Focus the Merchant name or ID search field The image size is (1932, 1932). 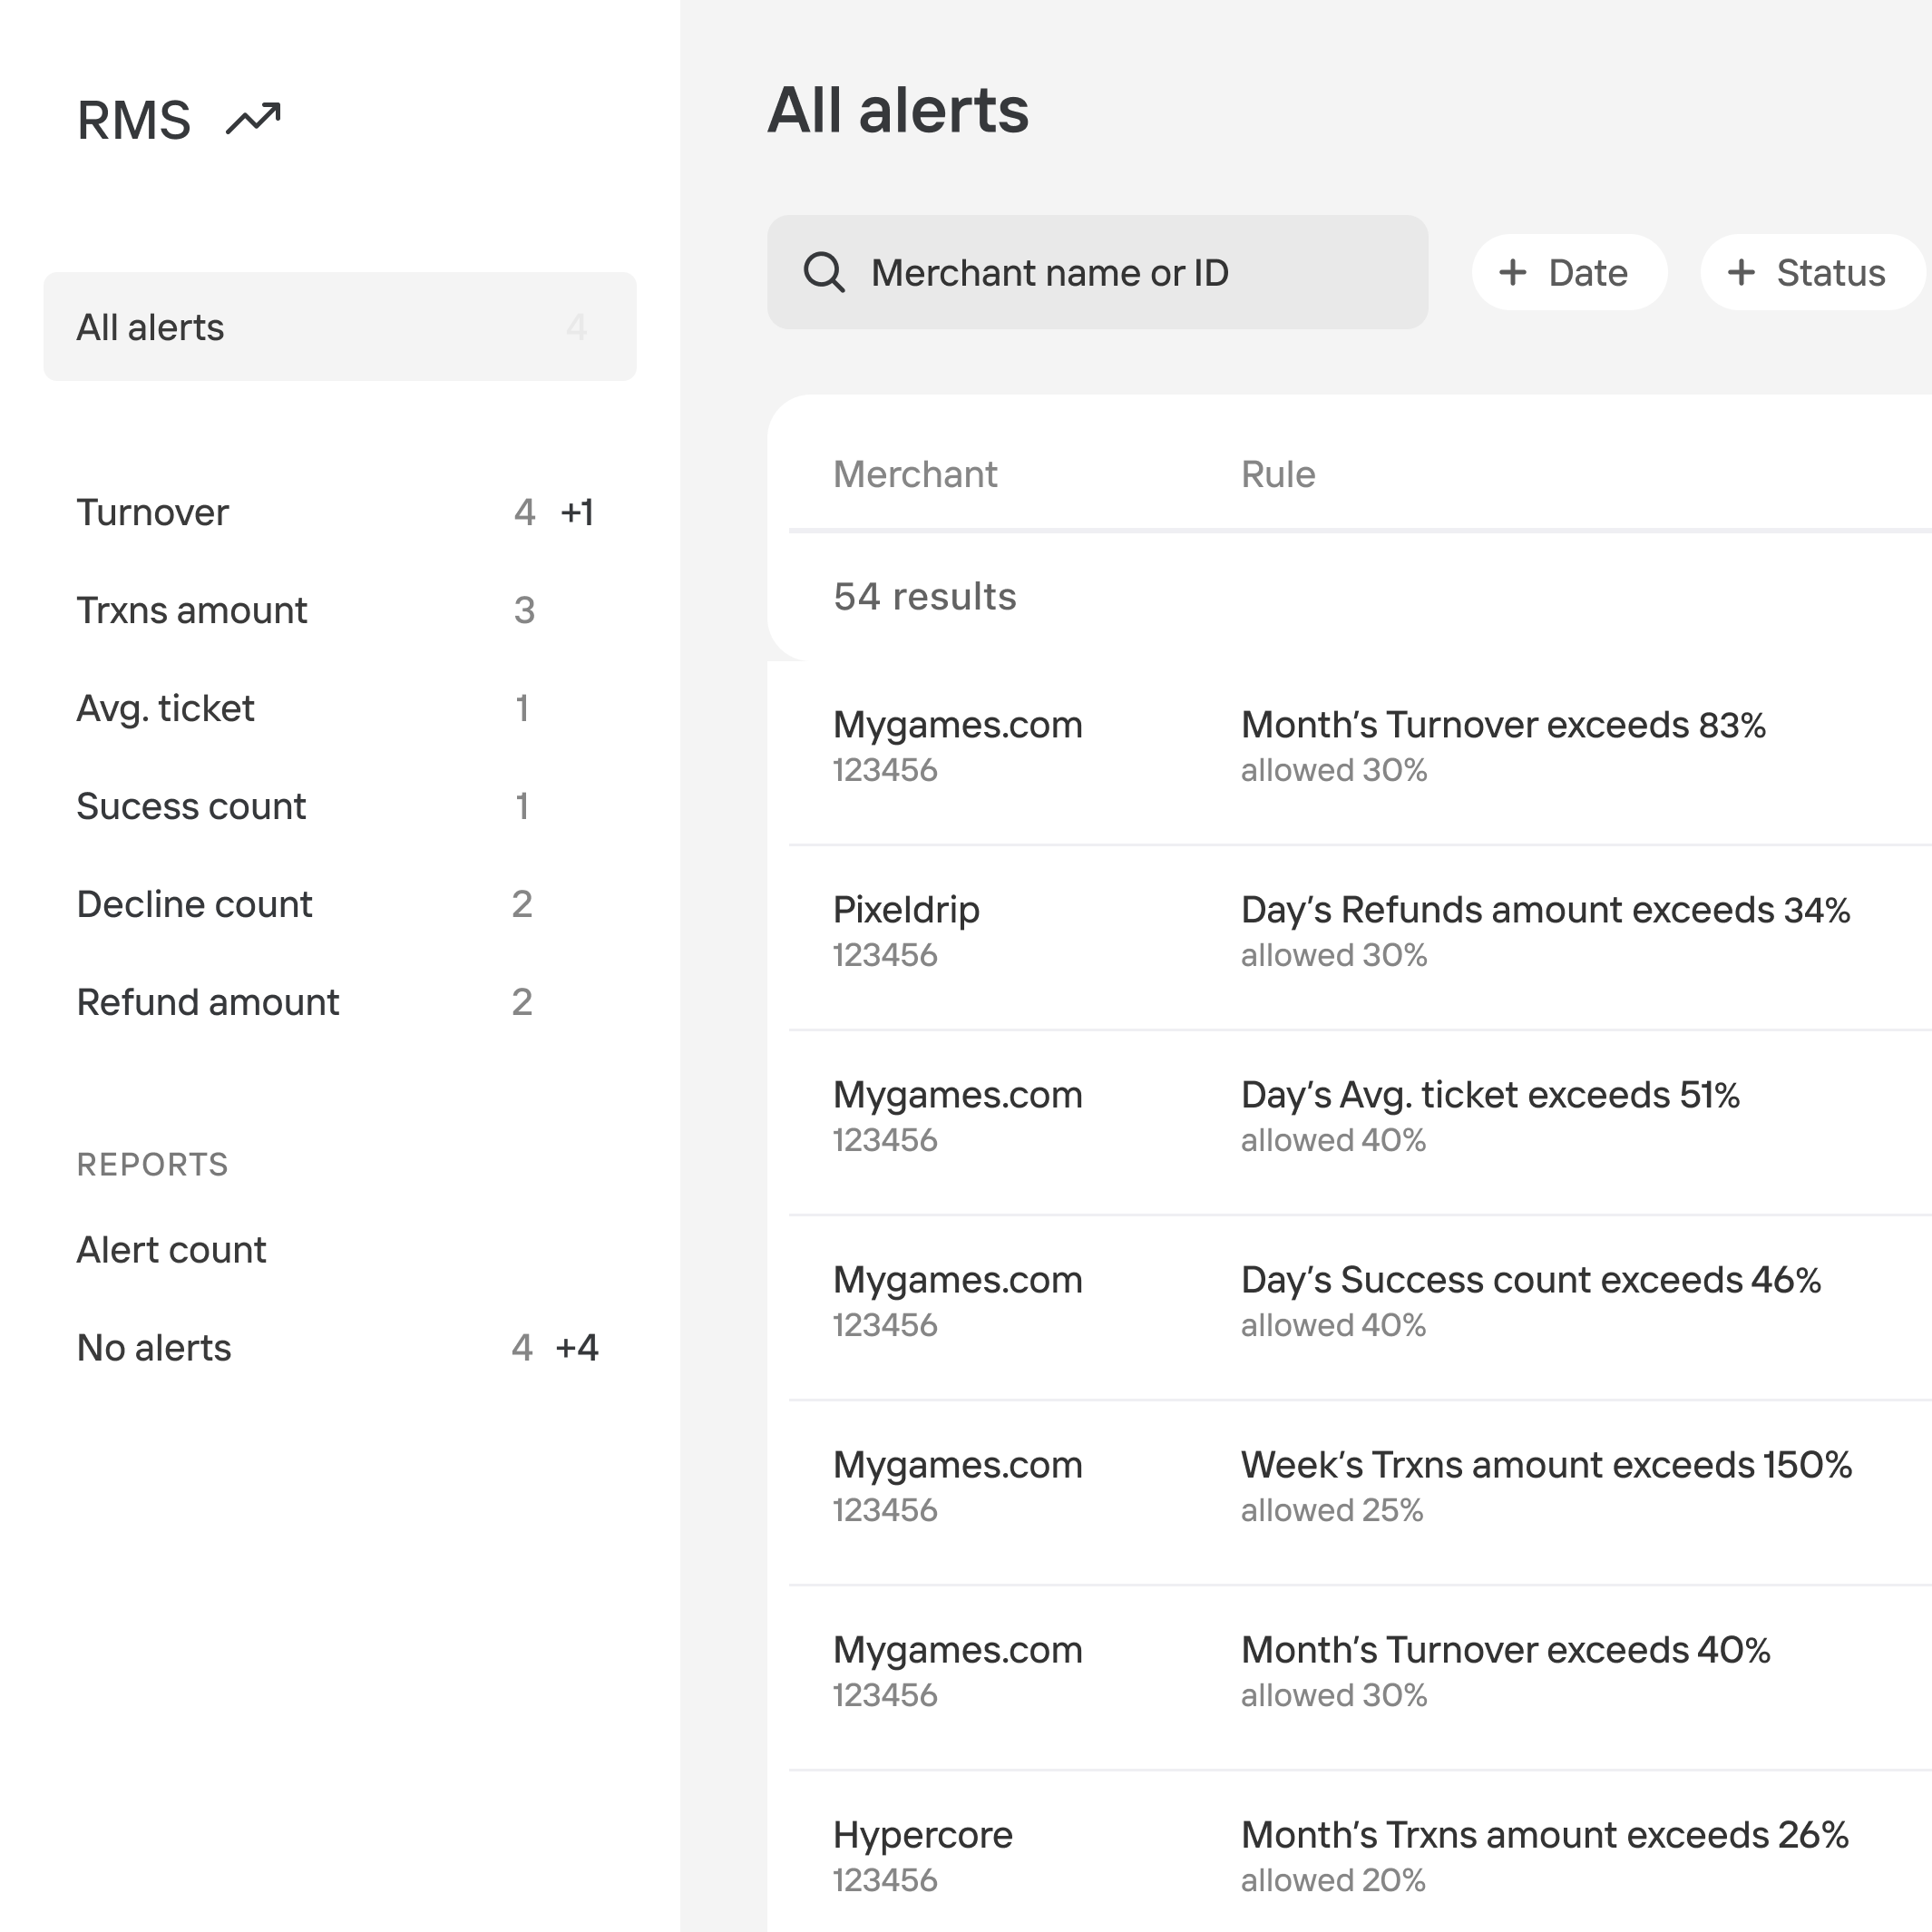coord(1097,272)
